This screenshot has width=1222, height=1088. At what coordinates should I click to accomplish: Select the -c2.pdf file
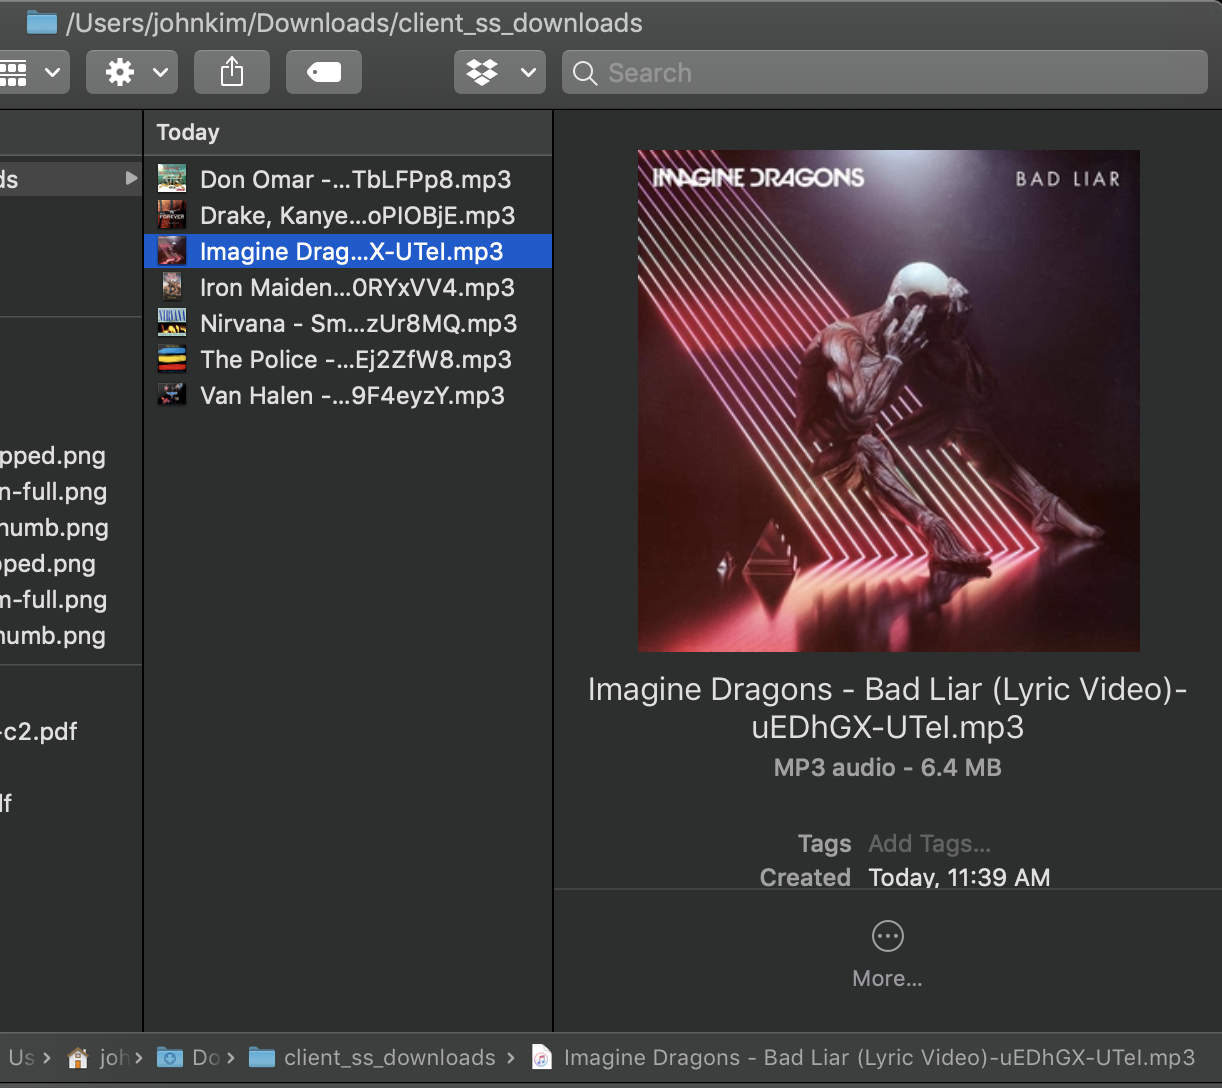[x=40, y=731]
